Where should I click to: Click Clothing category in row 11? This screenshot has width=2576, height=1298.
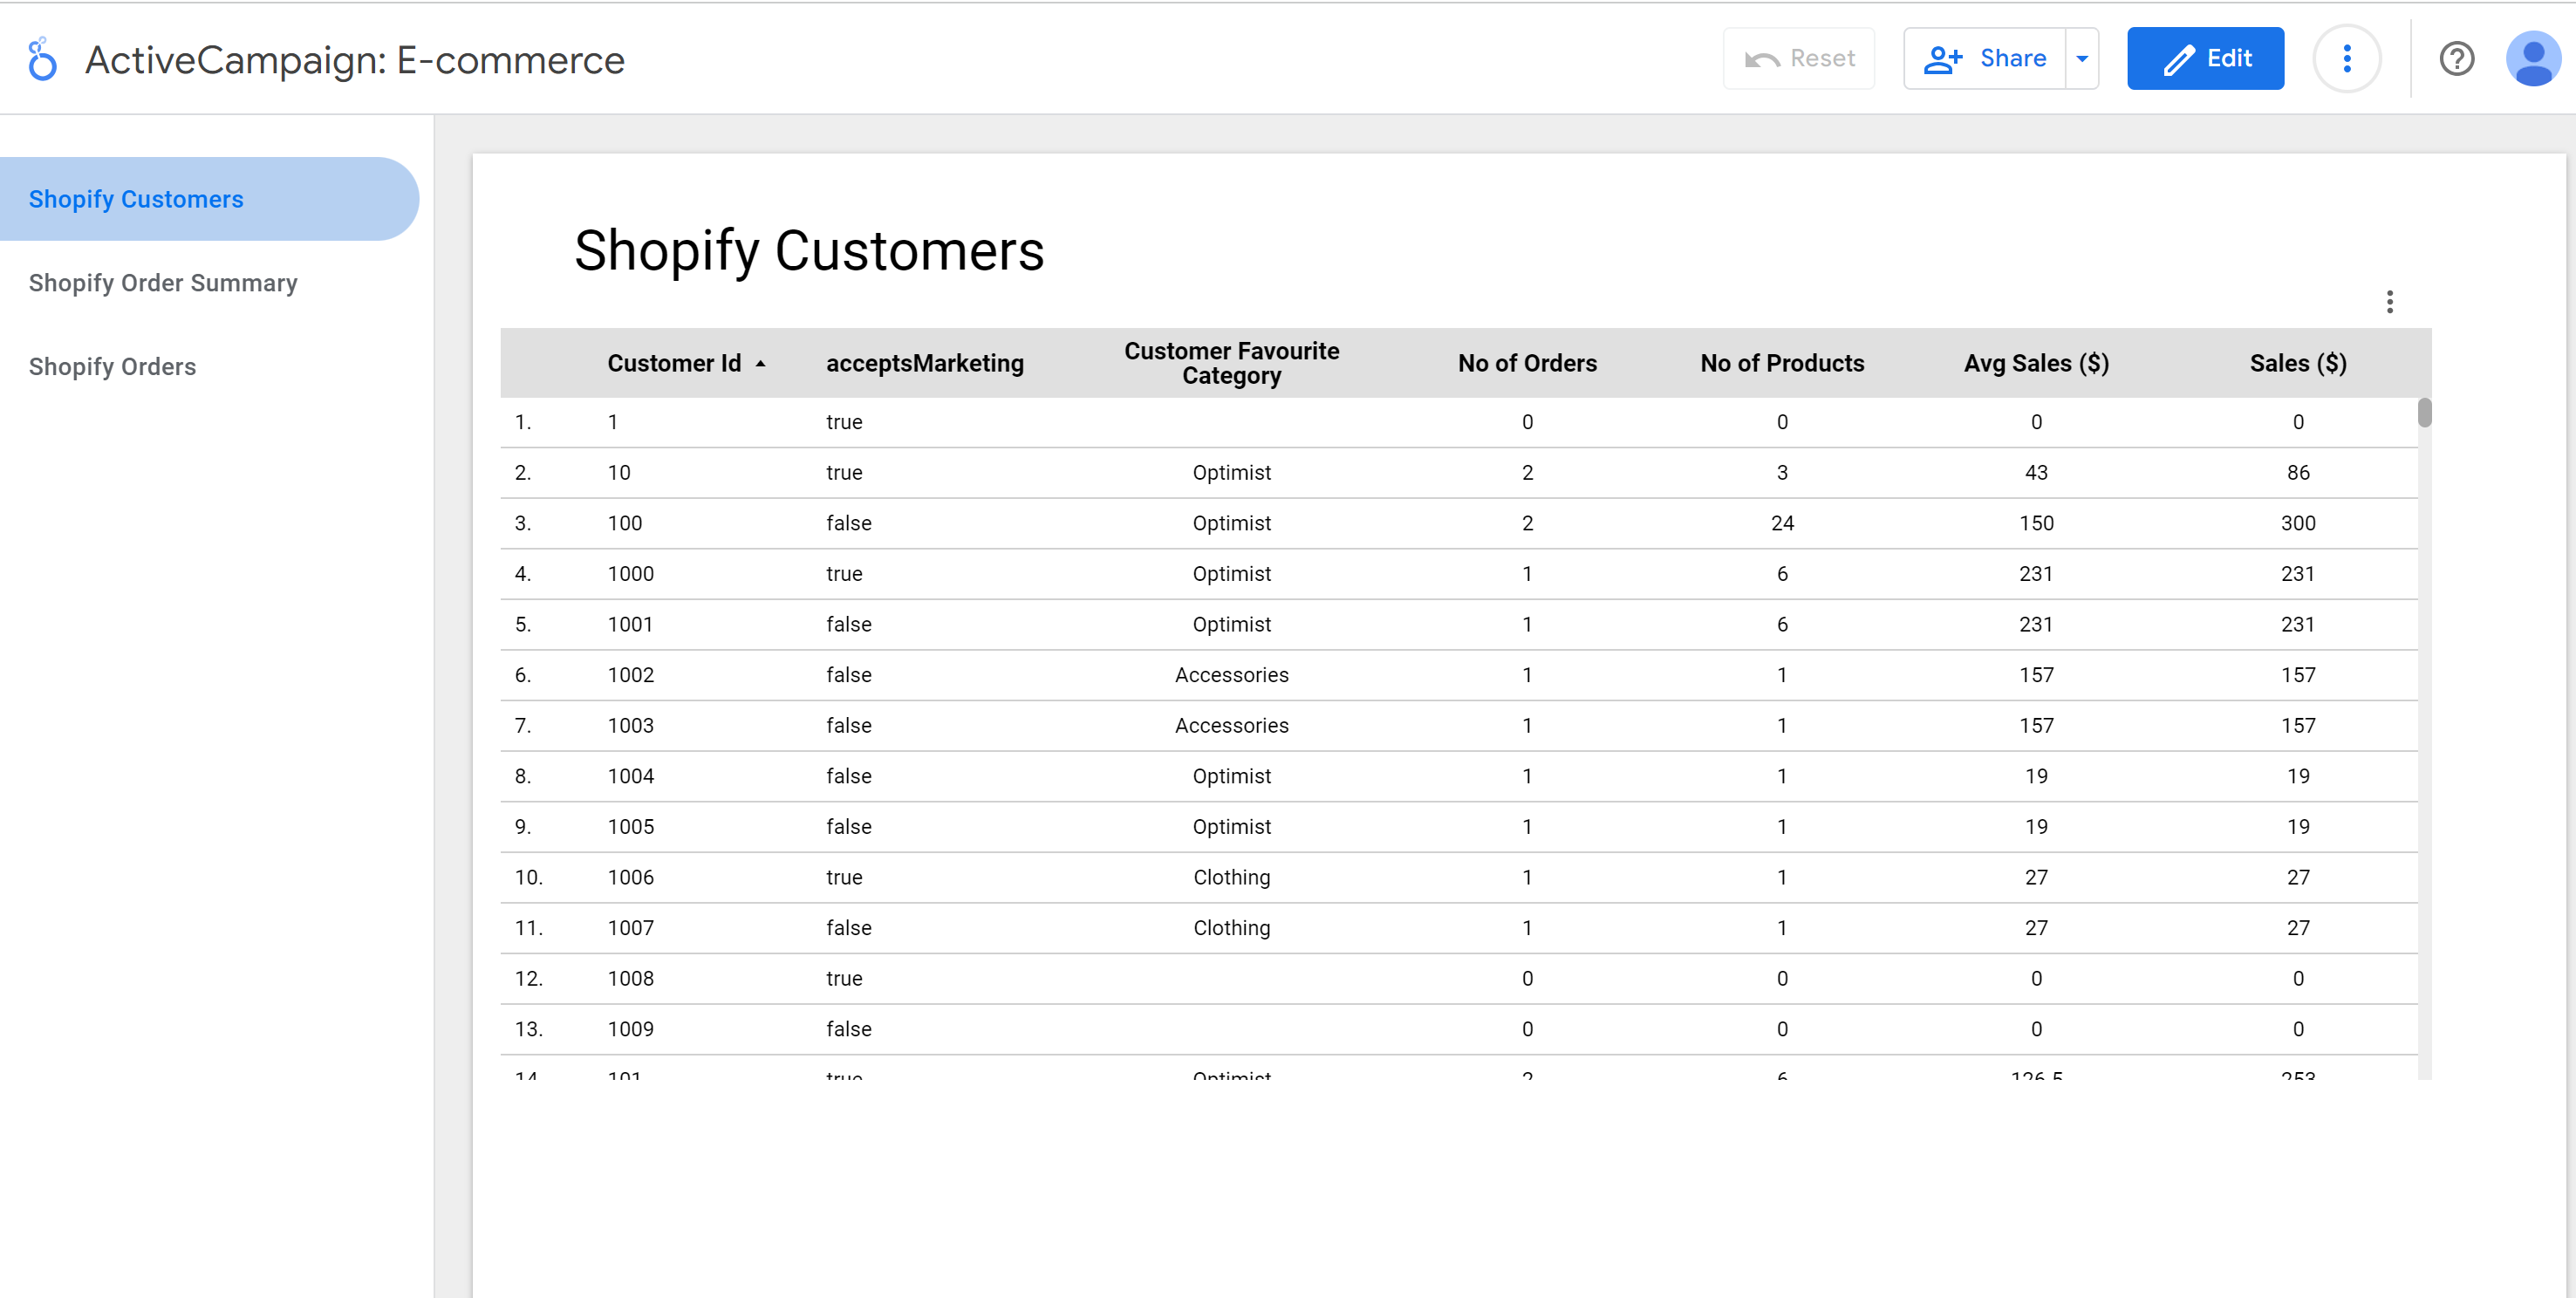pyautogui.click(x=1231, y=928)
